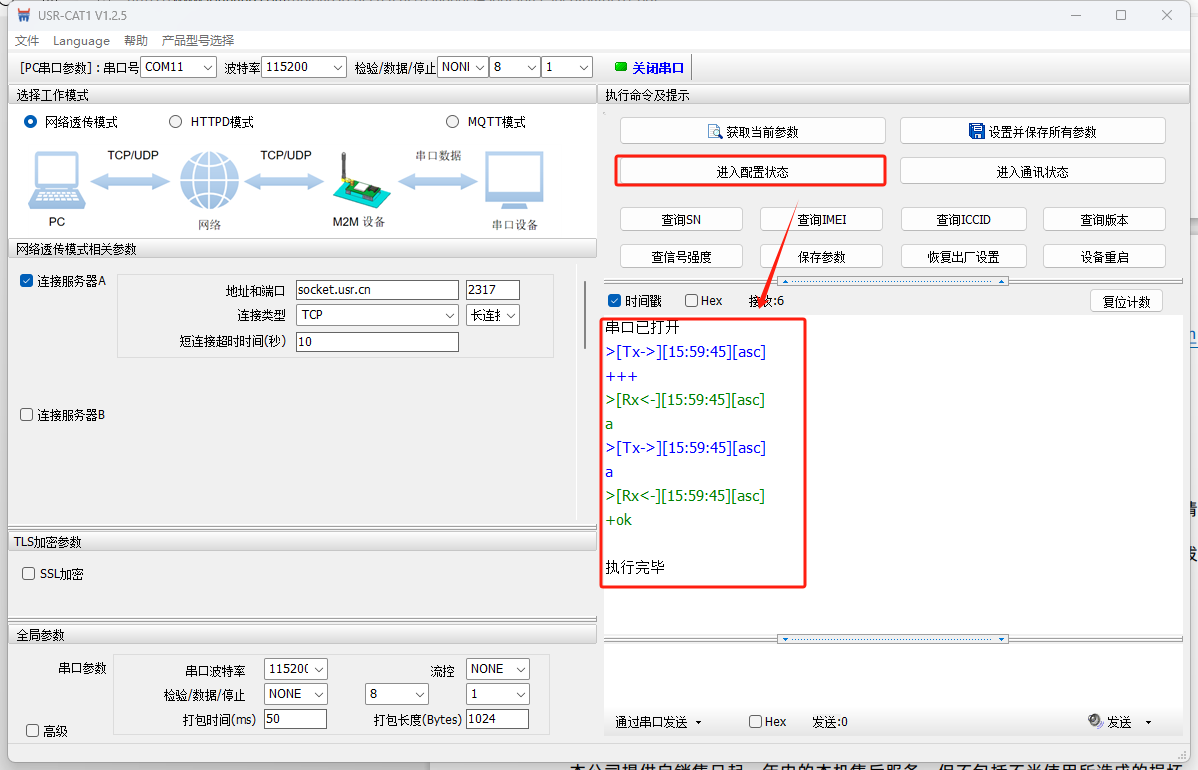Toggle the SSL encryption checkbox
This screenshot has width=1198, height=770.
click(29, 574)
